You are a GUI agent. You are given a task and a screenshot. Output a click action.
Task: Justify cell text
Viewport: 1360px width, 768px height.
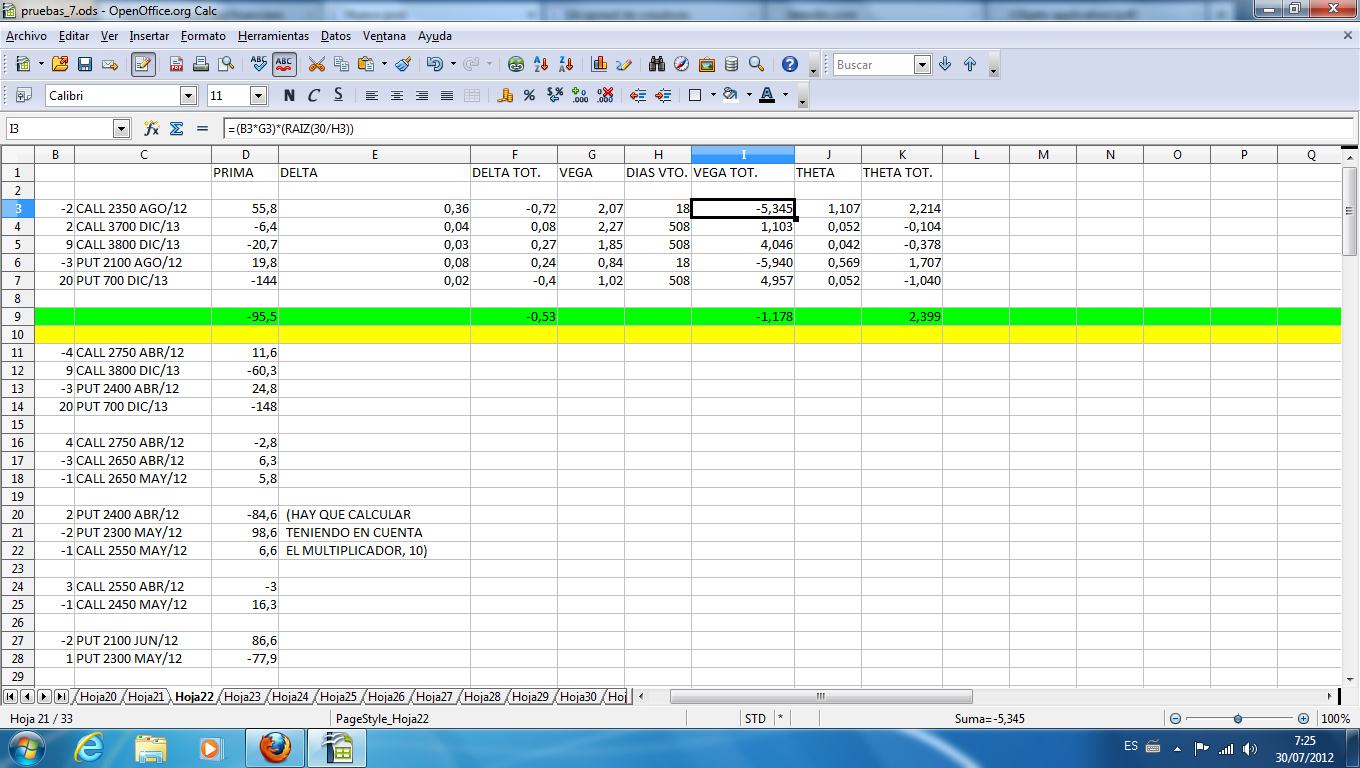(447, 96)
